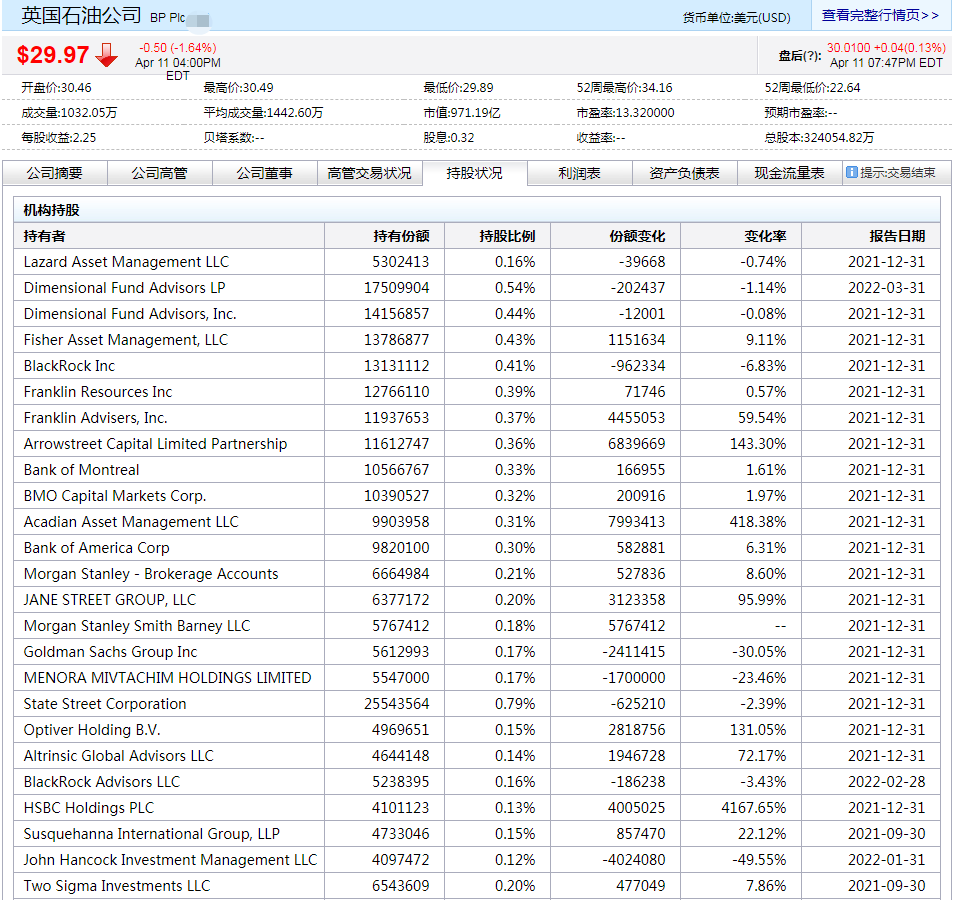
Task: Click the Arrowstreet Capital Limited Partnership row
Action: pos(477,444)
